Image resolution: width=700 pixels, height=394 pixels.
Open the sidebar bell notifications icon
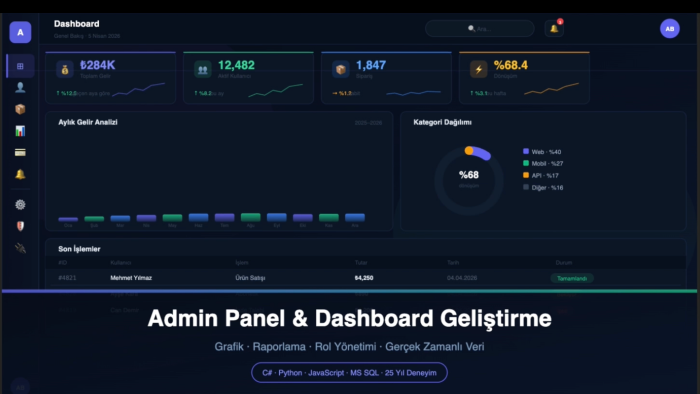click(x=20, y=174)
